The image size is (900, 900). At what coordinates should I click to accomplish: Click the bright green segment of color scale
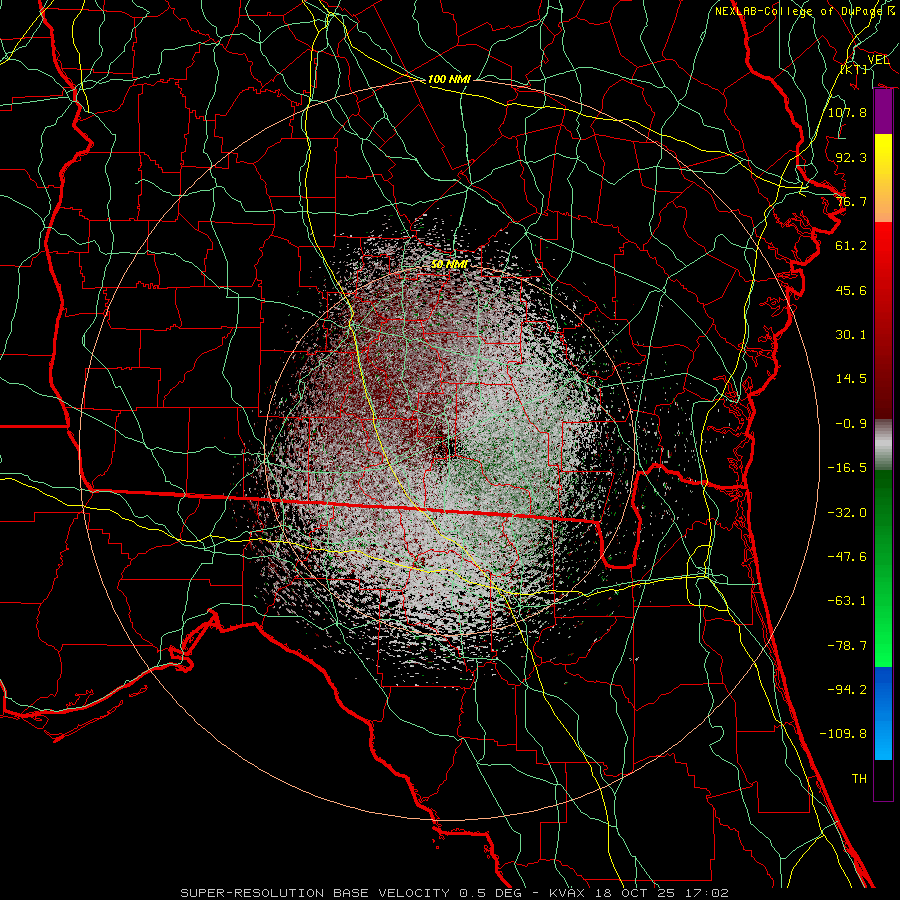(x=883, y=568)
